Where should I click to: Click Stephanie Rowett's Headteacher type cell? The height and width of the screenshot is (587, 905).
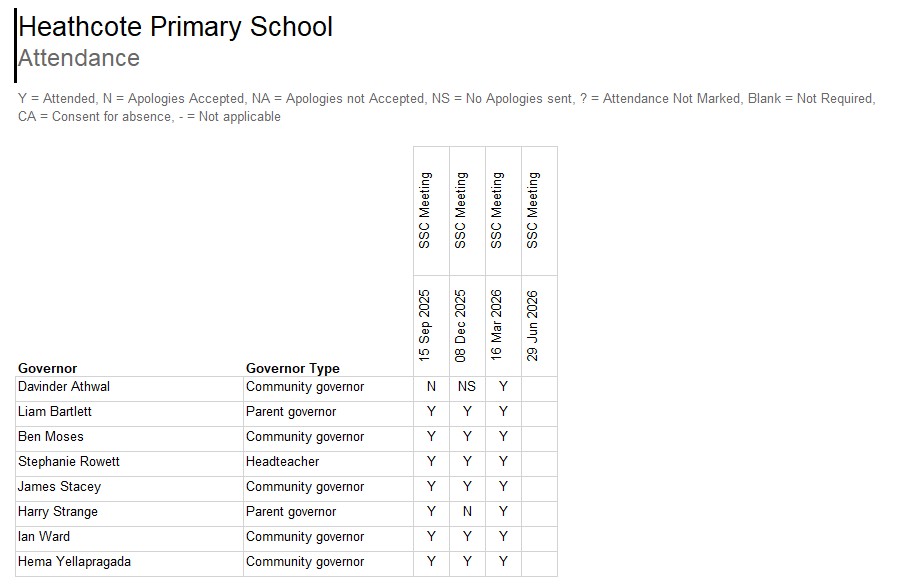click(x=328, y=462)
